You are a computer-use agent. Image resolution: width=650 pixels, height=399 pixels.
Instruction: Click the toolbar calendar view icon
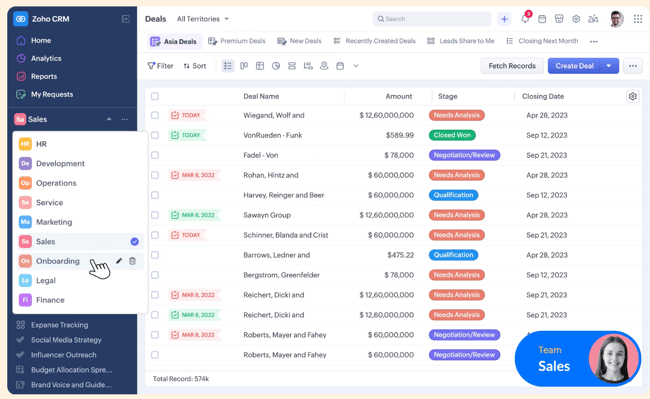point(340,66)
